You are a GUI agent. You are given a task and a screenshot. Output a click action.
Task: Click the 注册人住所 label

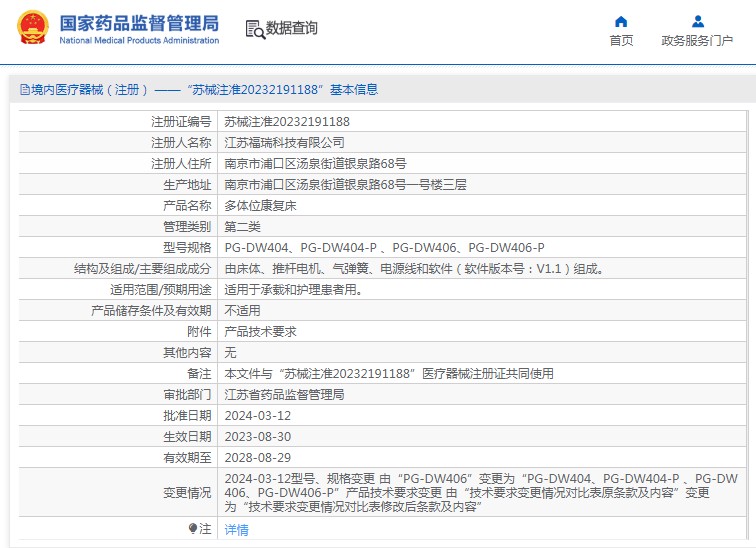(181, 164)
